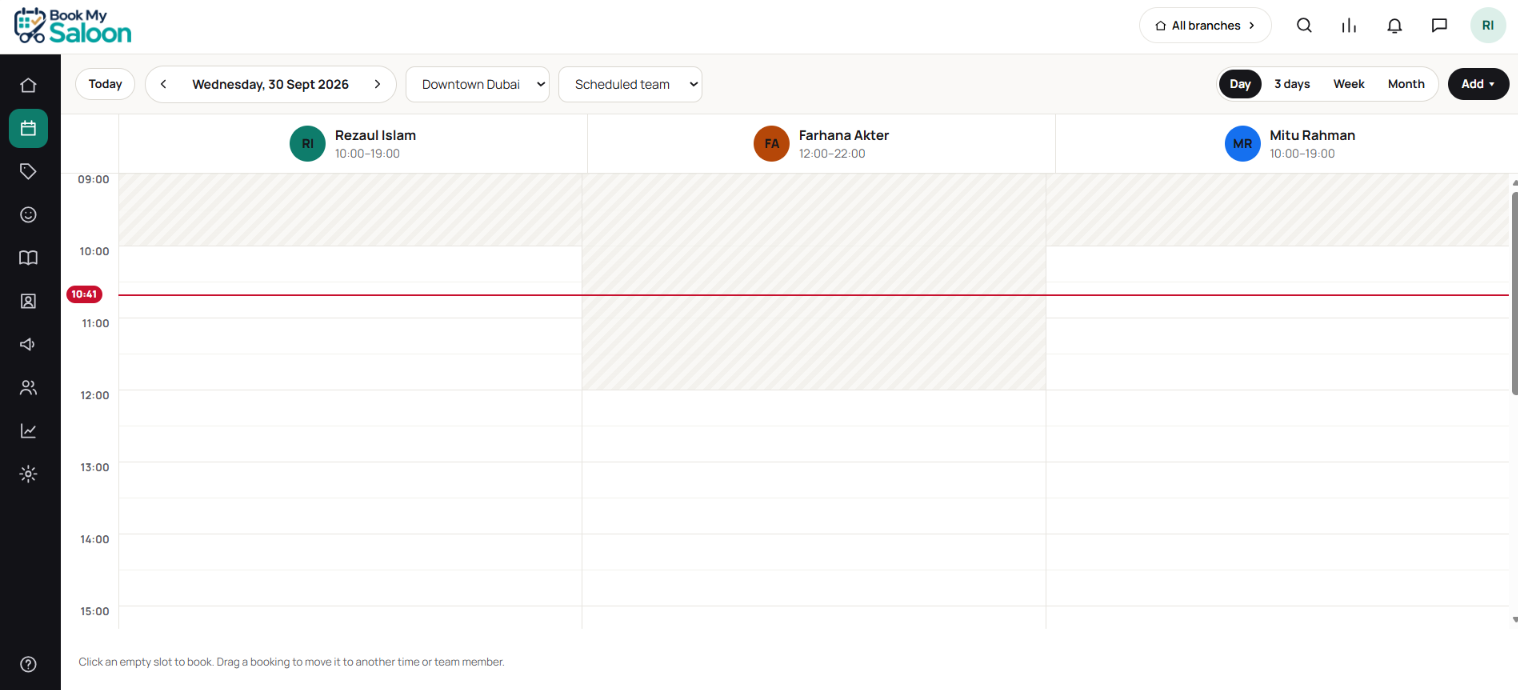Open the line chart reports icon
Screen dimensions: 1518x690
(28, 431)
